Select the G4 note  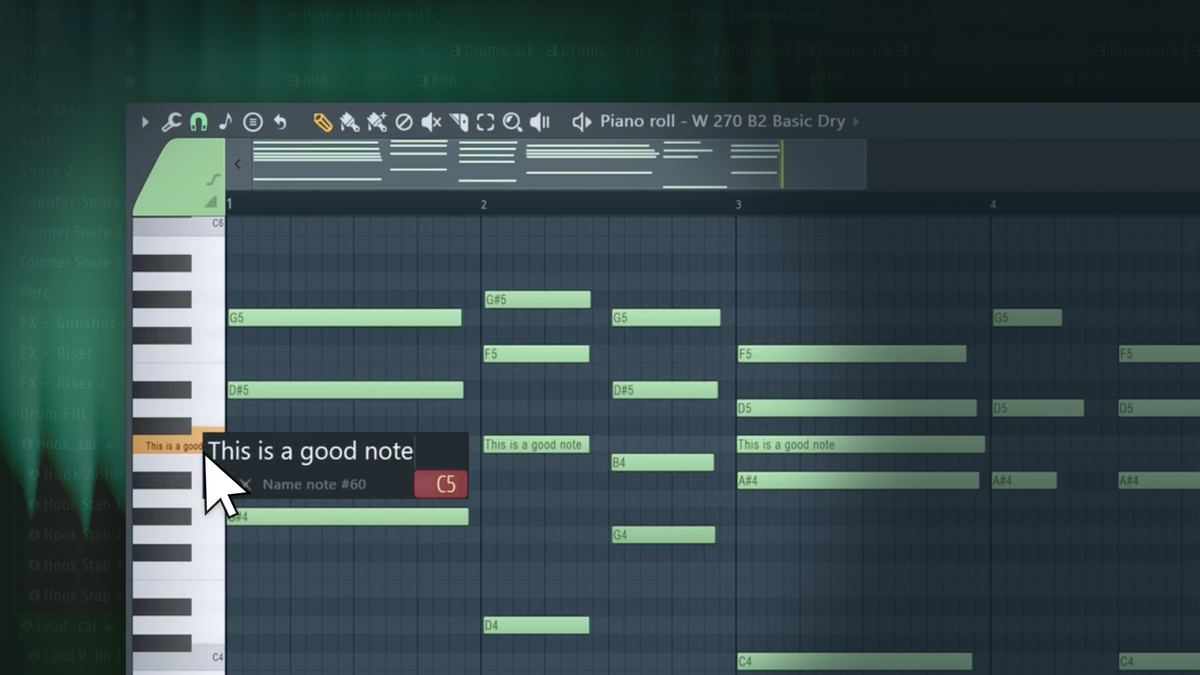663,535
